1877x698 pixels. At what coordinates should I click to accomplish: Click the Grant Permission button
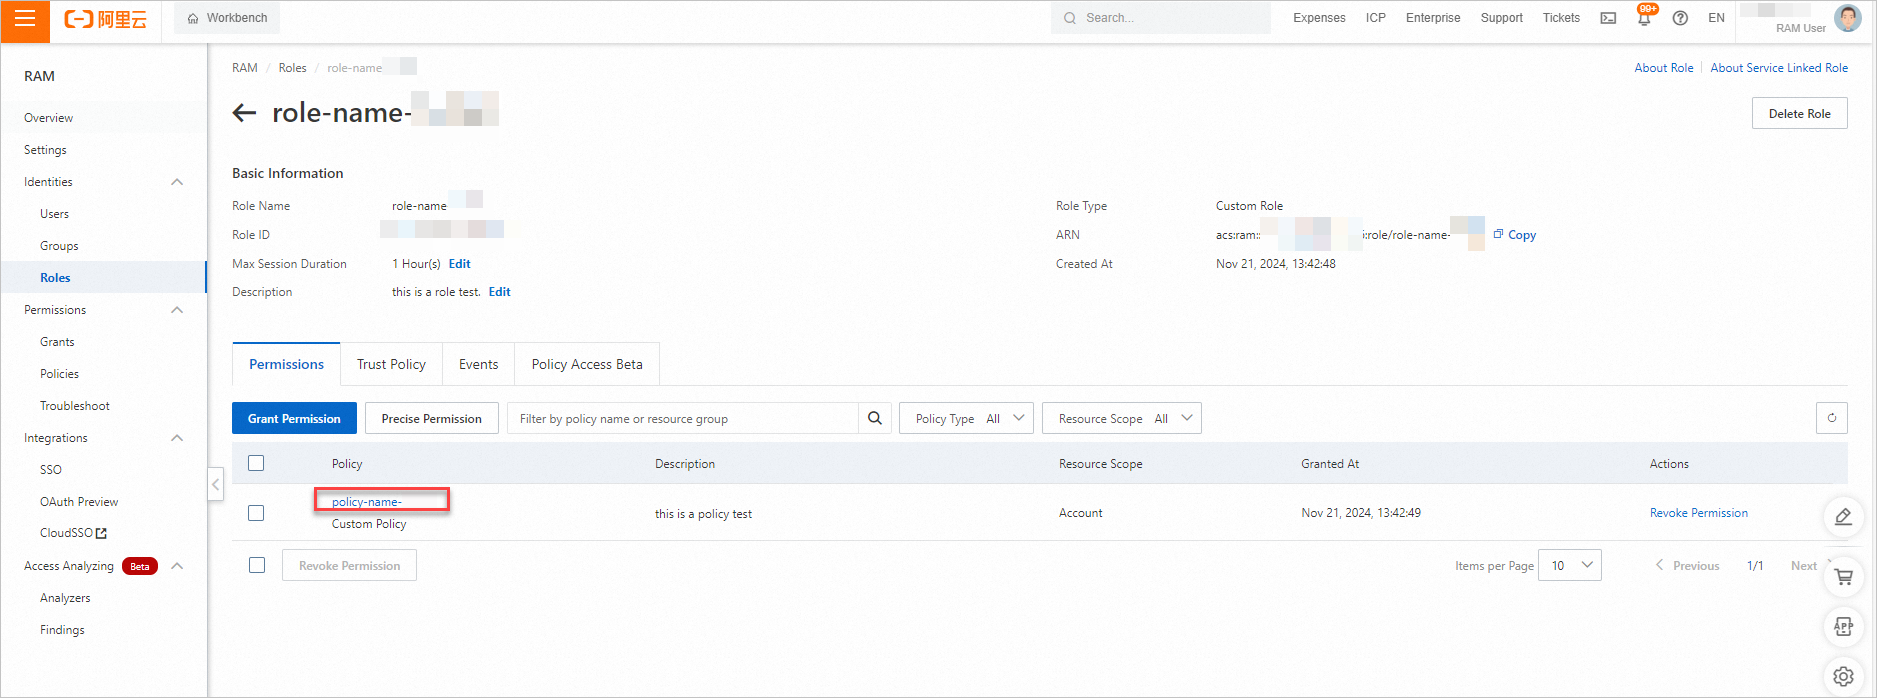(x=294, y=418)
